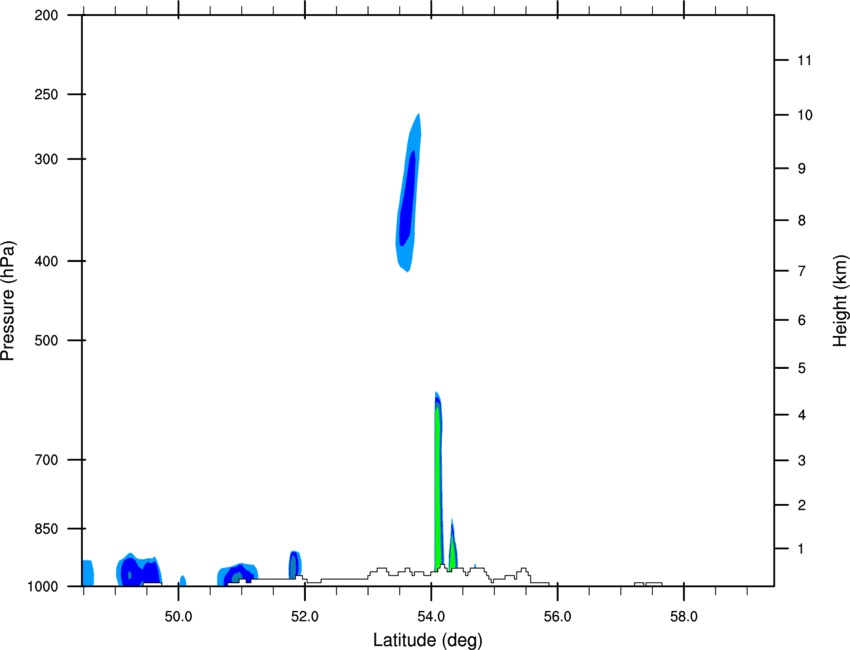850x650 pixels.
Task: Click the 'Latitude (deg)' axis title
Action: (427, 640)
